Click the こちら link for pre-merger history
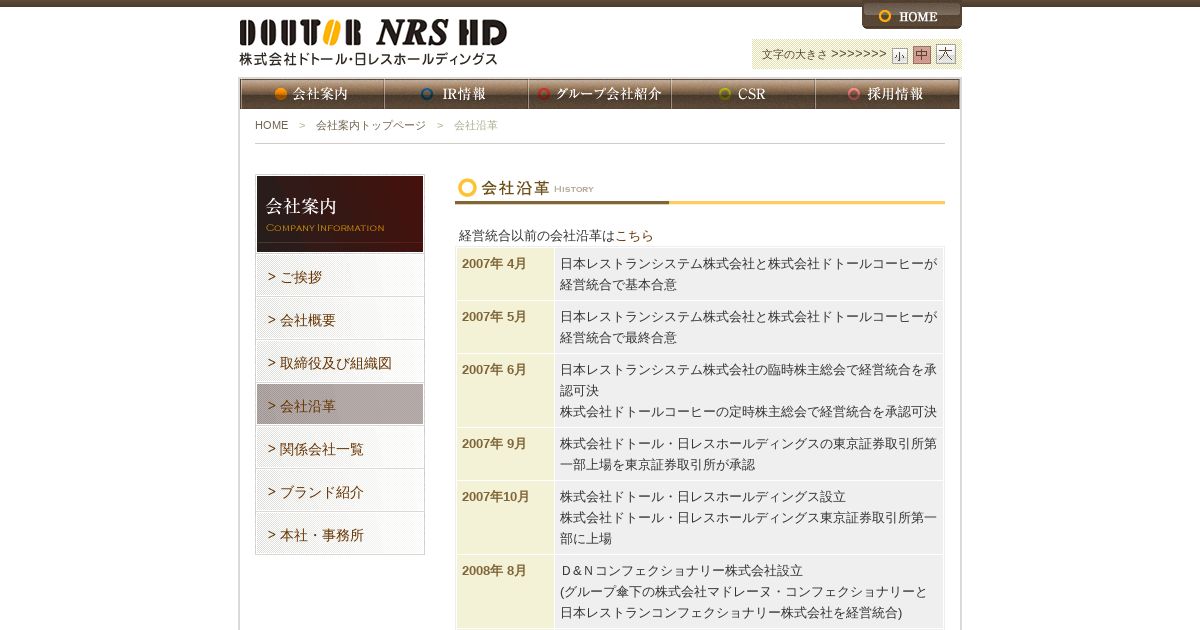This screenshot has width=1200, height=630. pyautogui.click(x=634, y=236)
